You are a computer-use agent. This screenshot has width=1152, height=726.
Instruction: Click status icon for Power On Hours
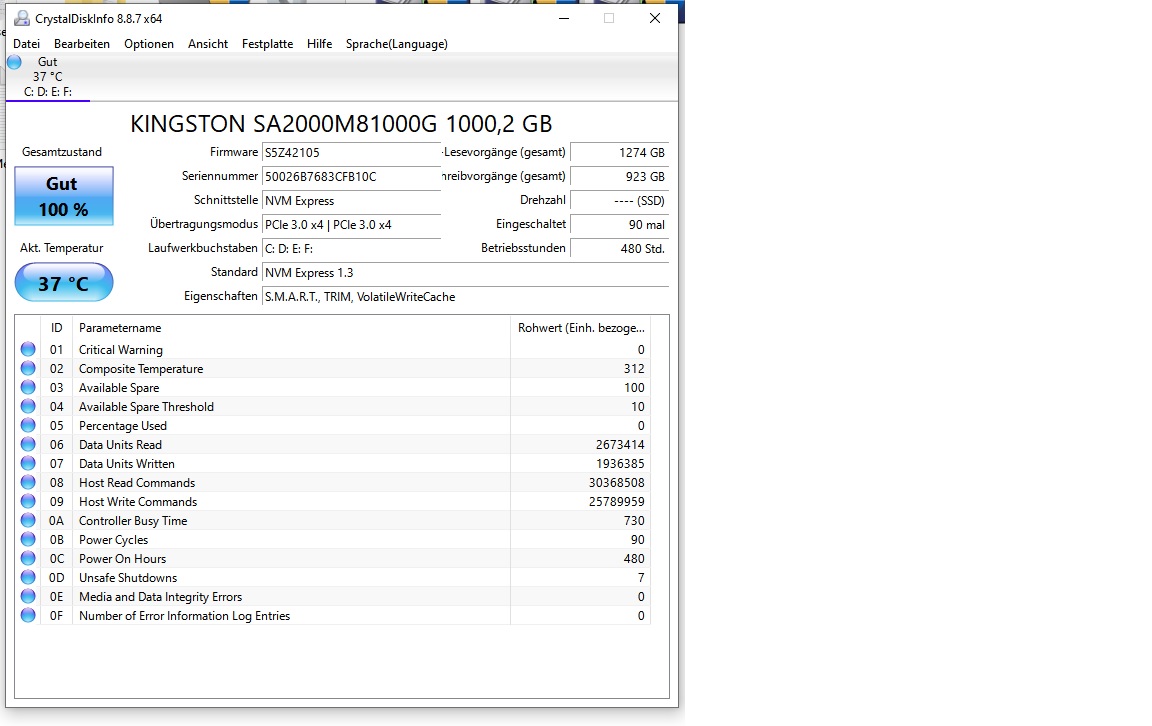click(x=28, y=558)
